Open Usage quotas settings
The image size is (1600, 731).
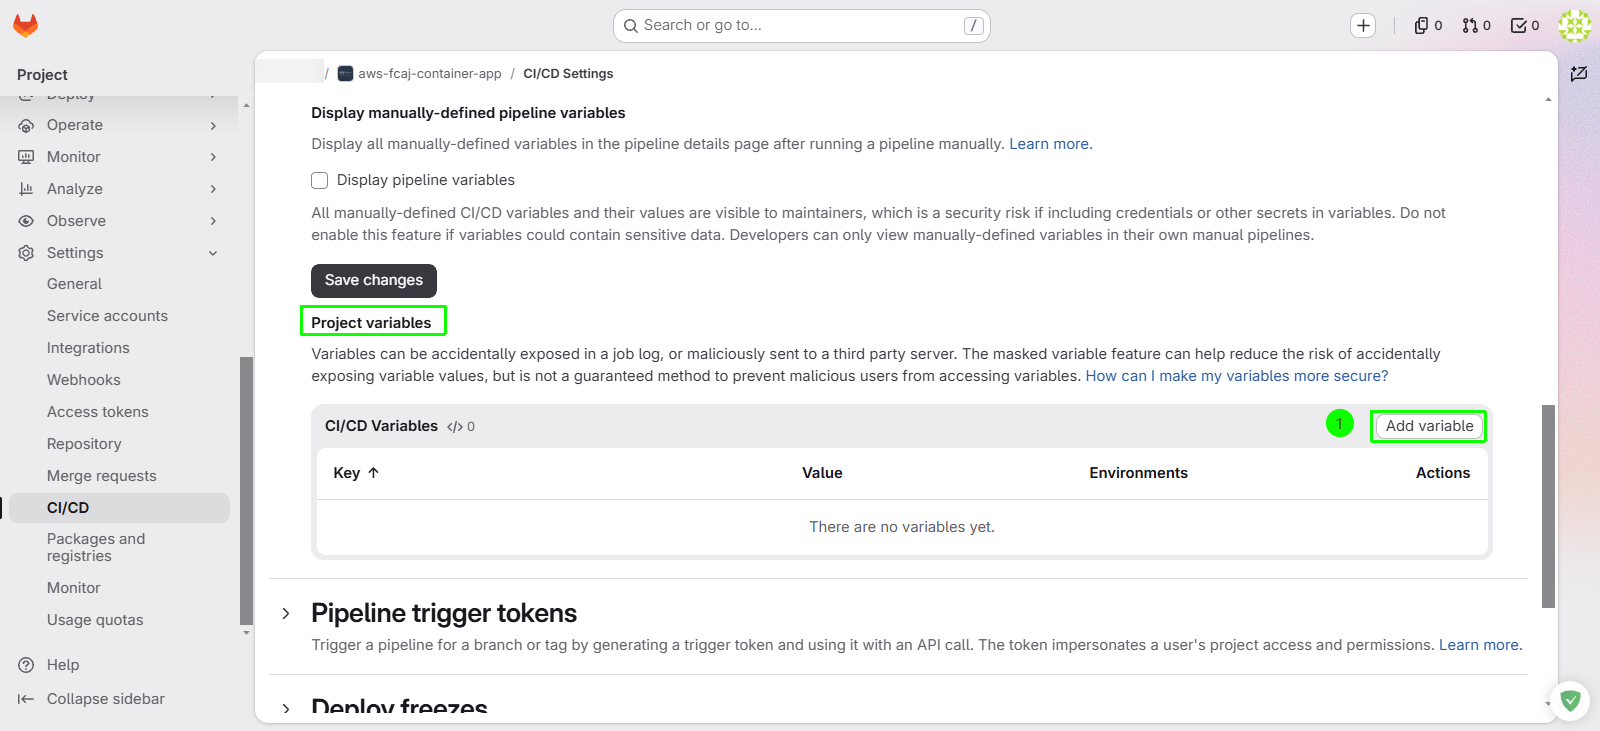[x=95, y=620]
